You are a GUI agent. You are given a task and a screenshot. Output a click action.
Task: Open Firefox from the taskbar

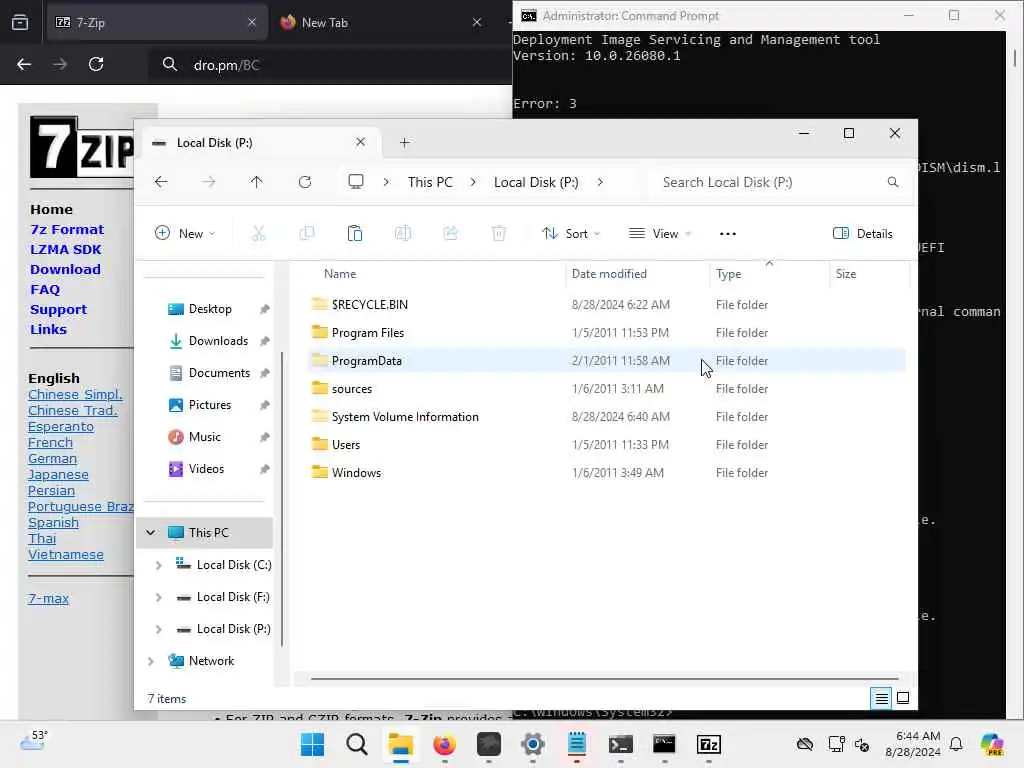[x=445, y=744]
